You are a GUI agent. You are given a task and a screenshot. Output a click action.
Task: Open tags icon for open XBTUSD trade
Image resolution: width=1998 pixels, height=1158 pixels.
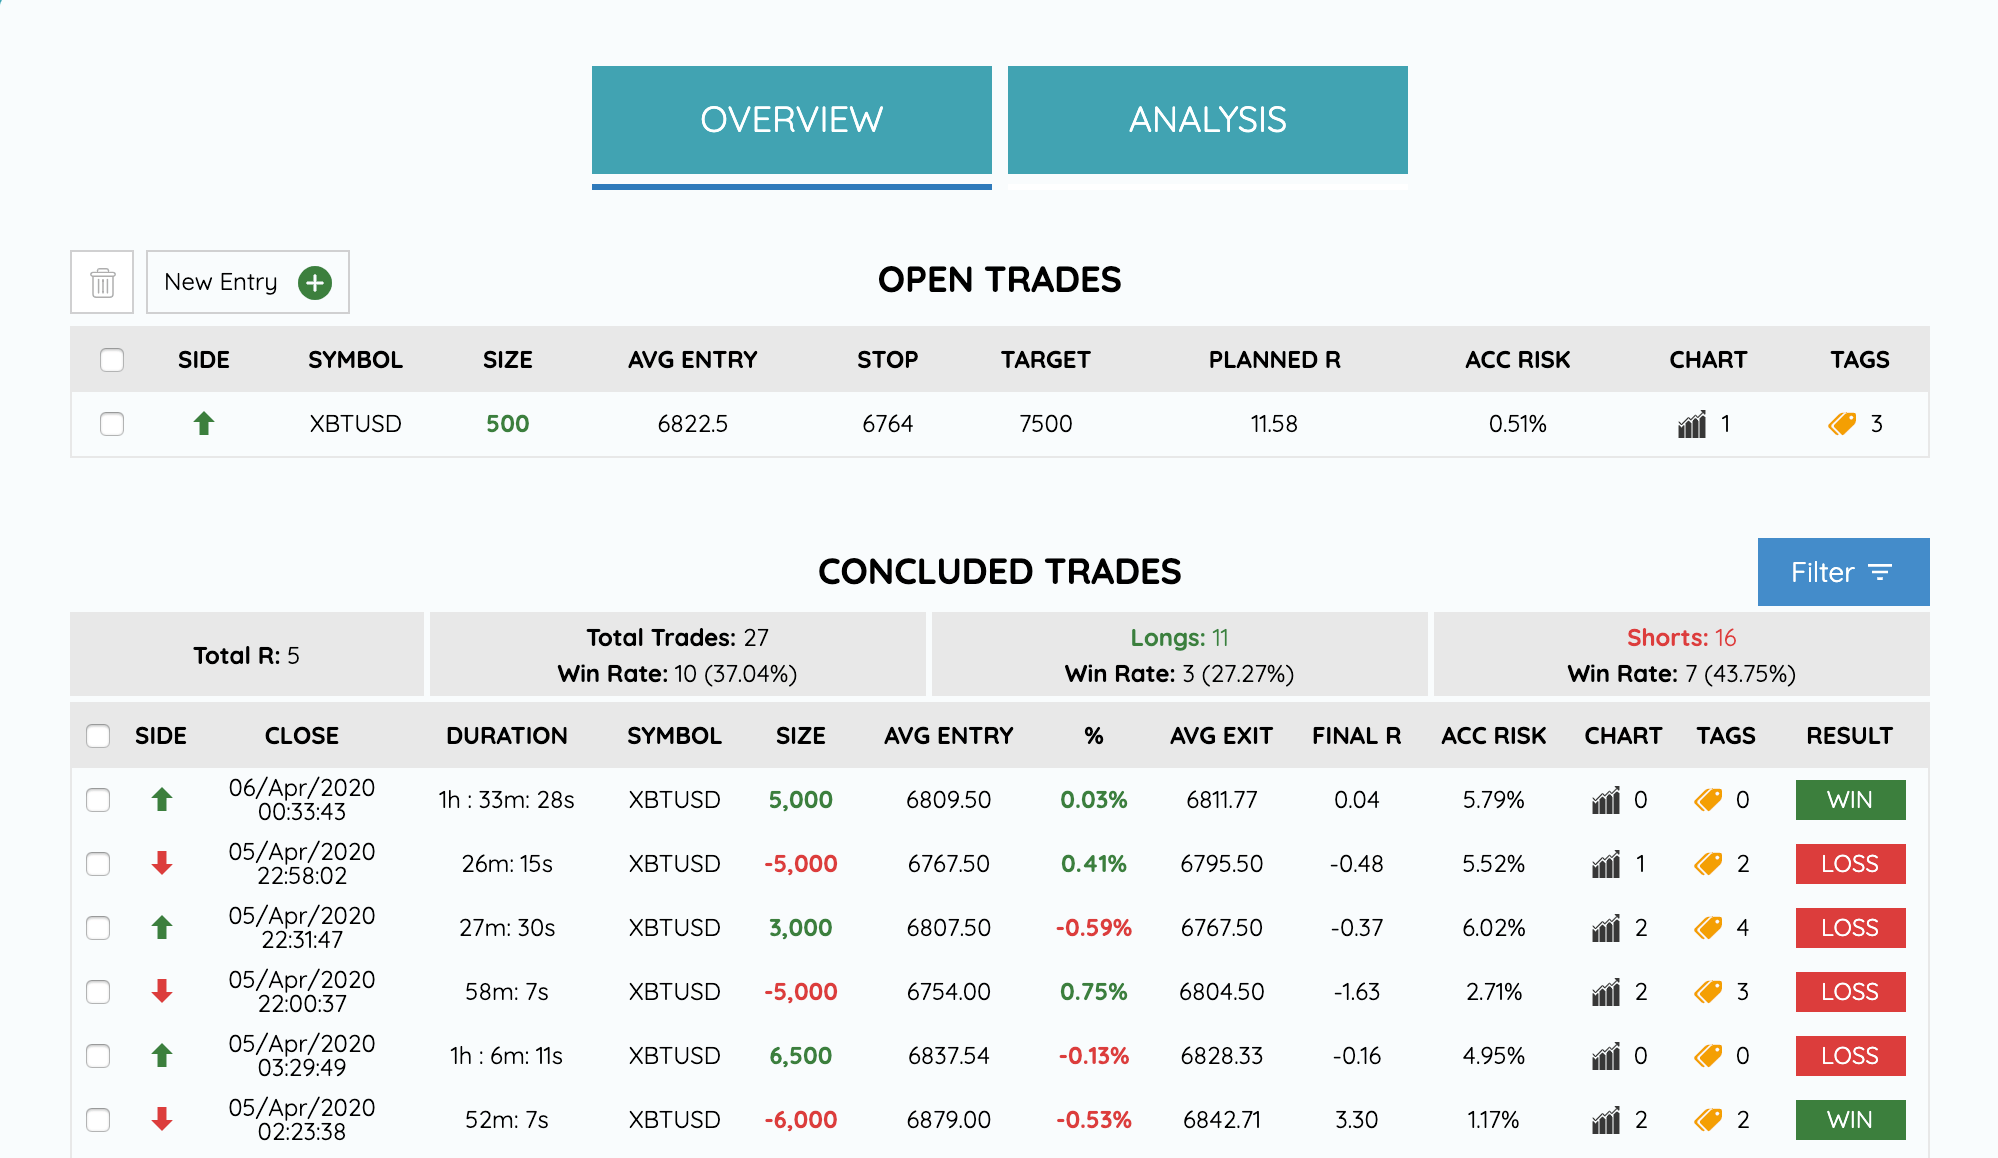click(x=1842, y=424)
